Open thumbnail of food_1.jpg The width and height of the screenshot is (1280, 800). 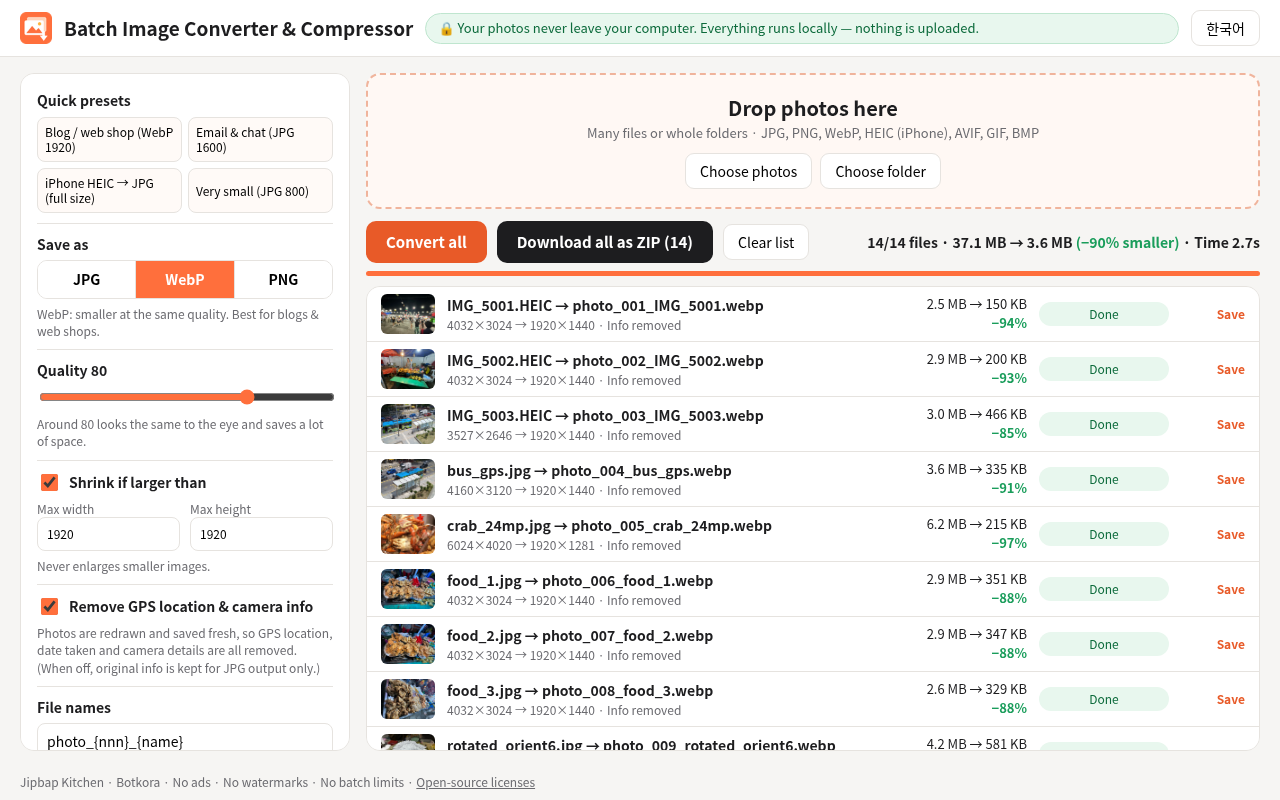pyautogui.click(x=408, y=589)
